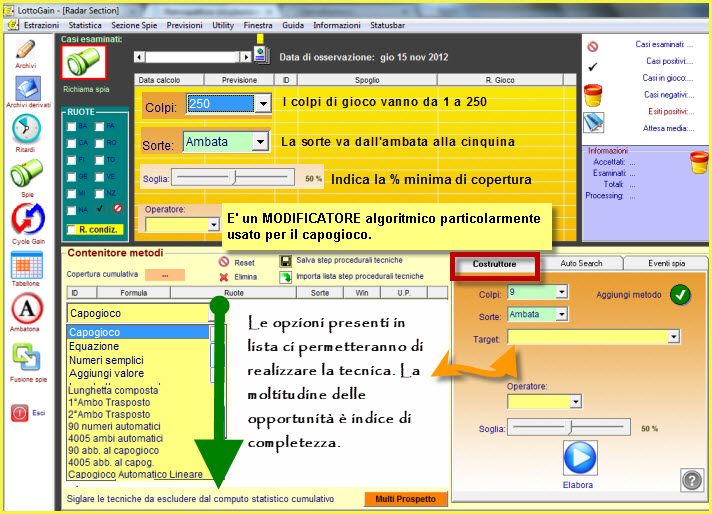Open the Tabellone grid icon
The width and height of the screenshot is (712, 514).
click(27, 265)
